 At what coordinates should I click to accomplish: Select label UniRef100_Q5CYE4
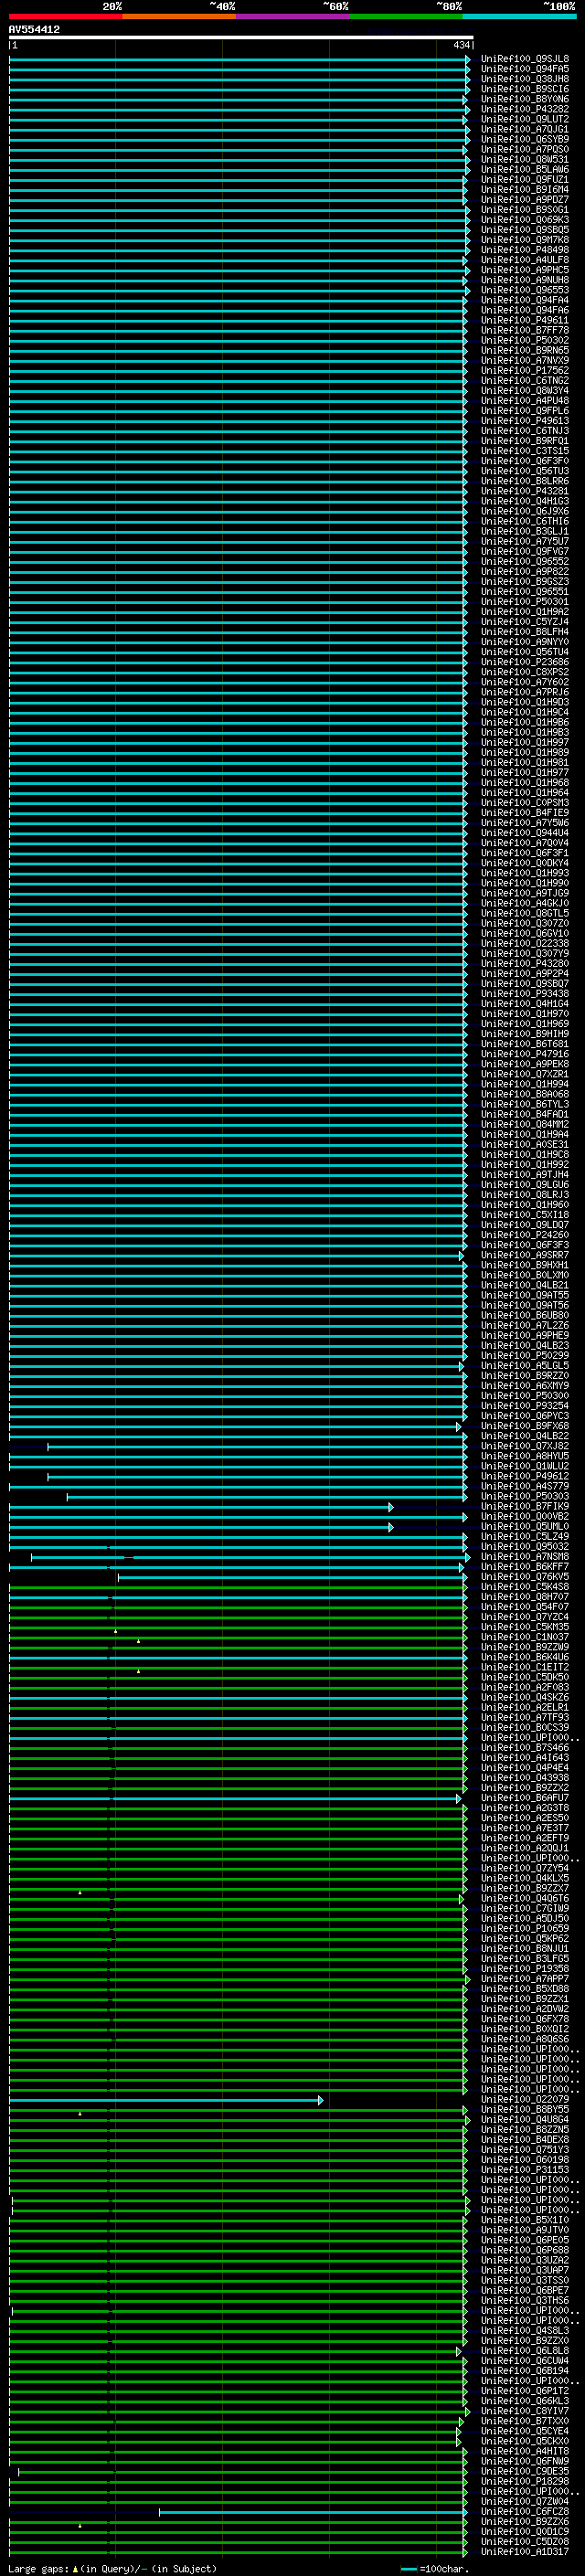pos(524,2431)
